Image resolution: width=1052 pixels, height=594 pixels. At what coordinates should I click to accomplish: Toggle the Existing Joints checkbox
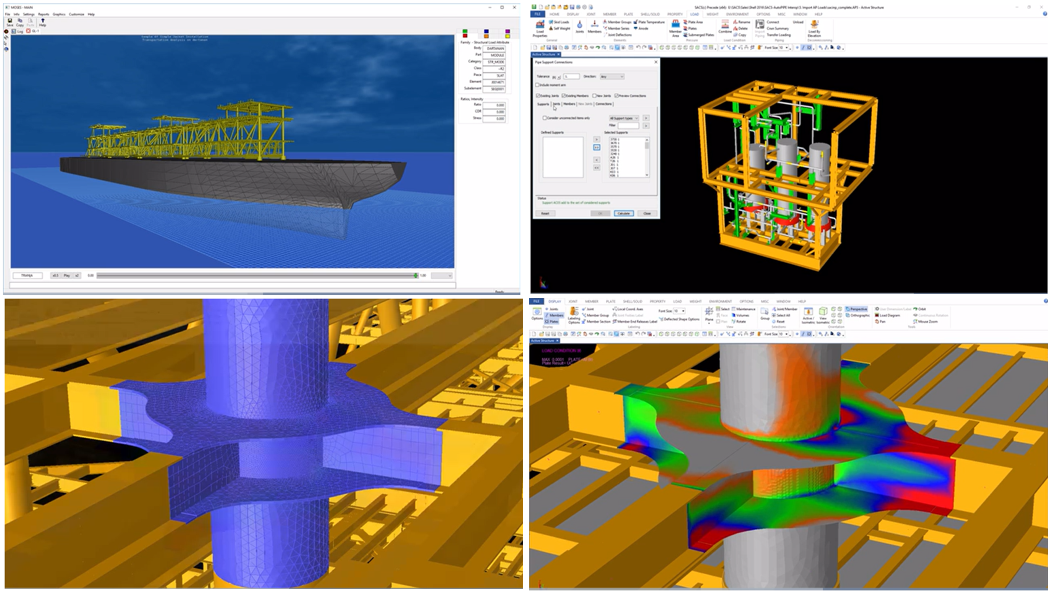pos(538,96)
